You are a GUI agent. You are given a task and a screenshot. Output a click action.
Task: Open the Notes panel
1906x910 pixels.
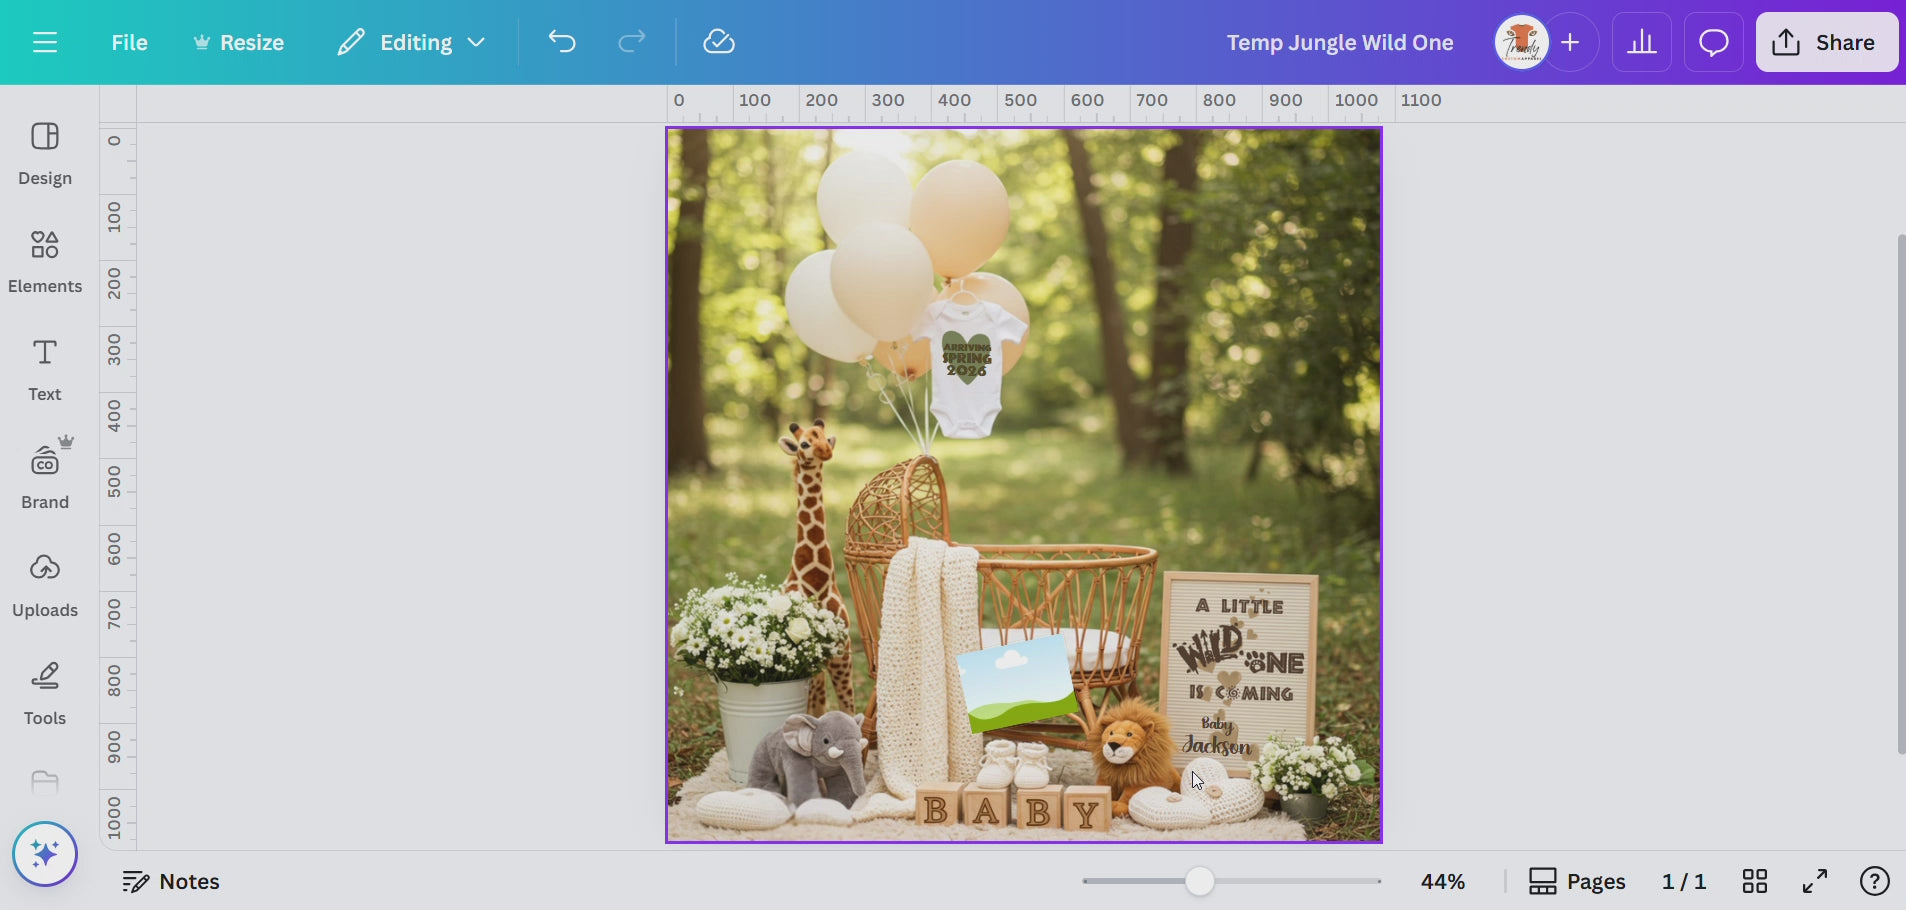pos(171,881)
